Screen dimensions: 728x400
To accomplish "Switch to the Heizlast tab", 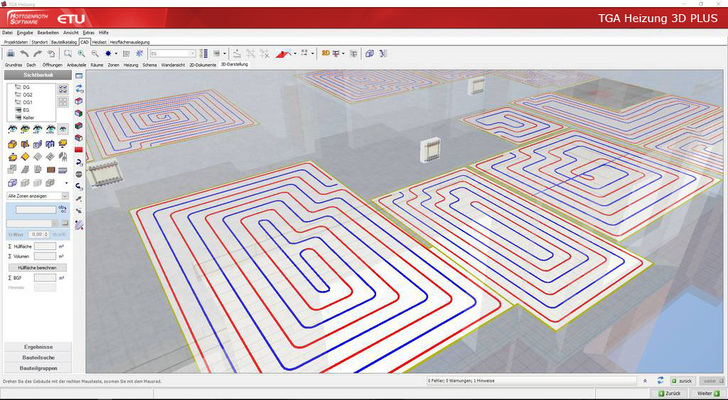I will [x=98, y=42].
